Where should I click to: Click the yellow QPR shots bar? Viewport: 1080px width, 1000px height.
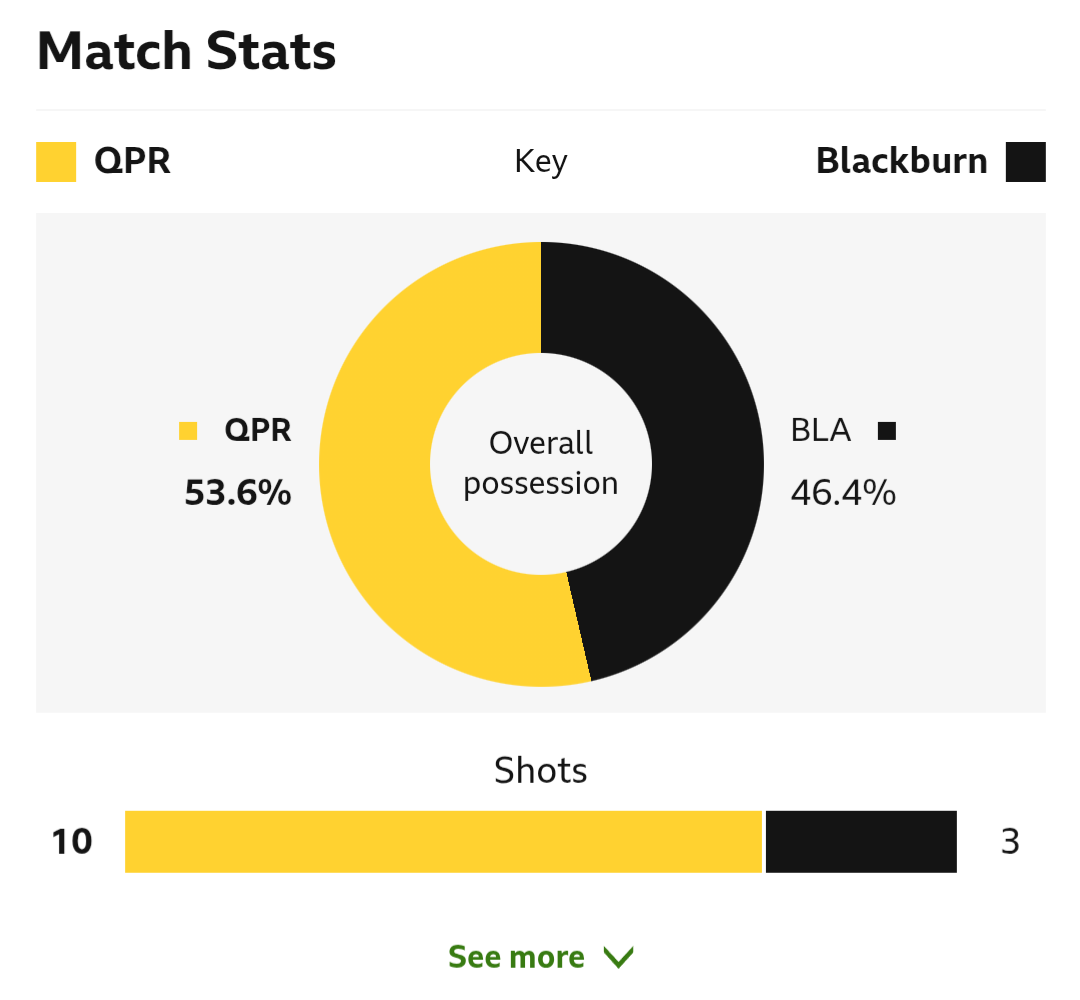pos(444,842)
